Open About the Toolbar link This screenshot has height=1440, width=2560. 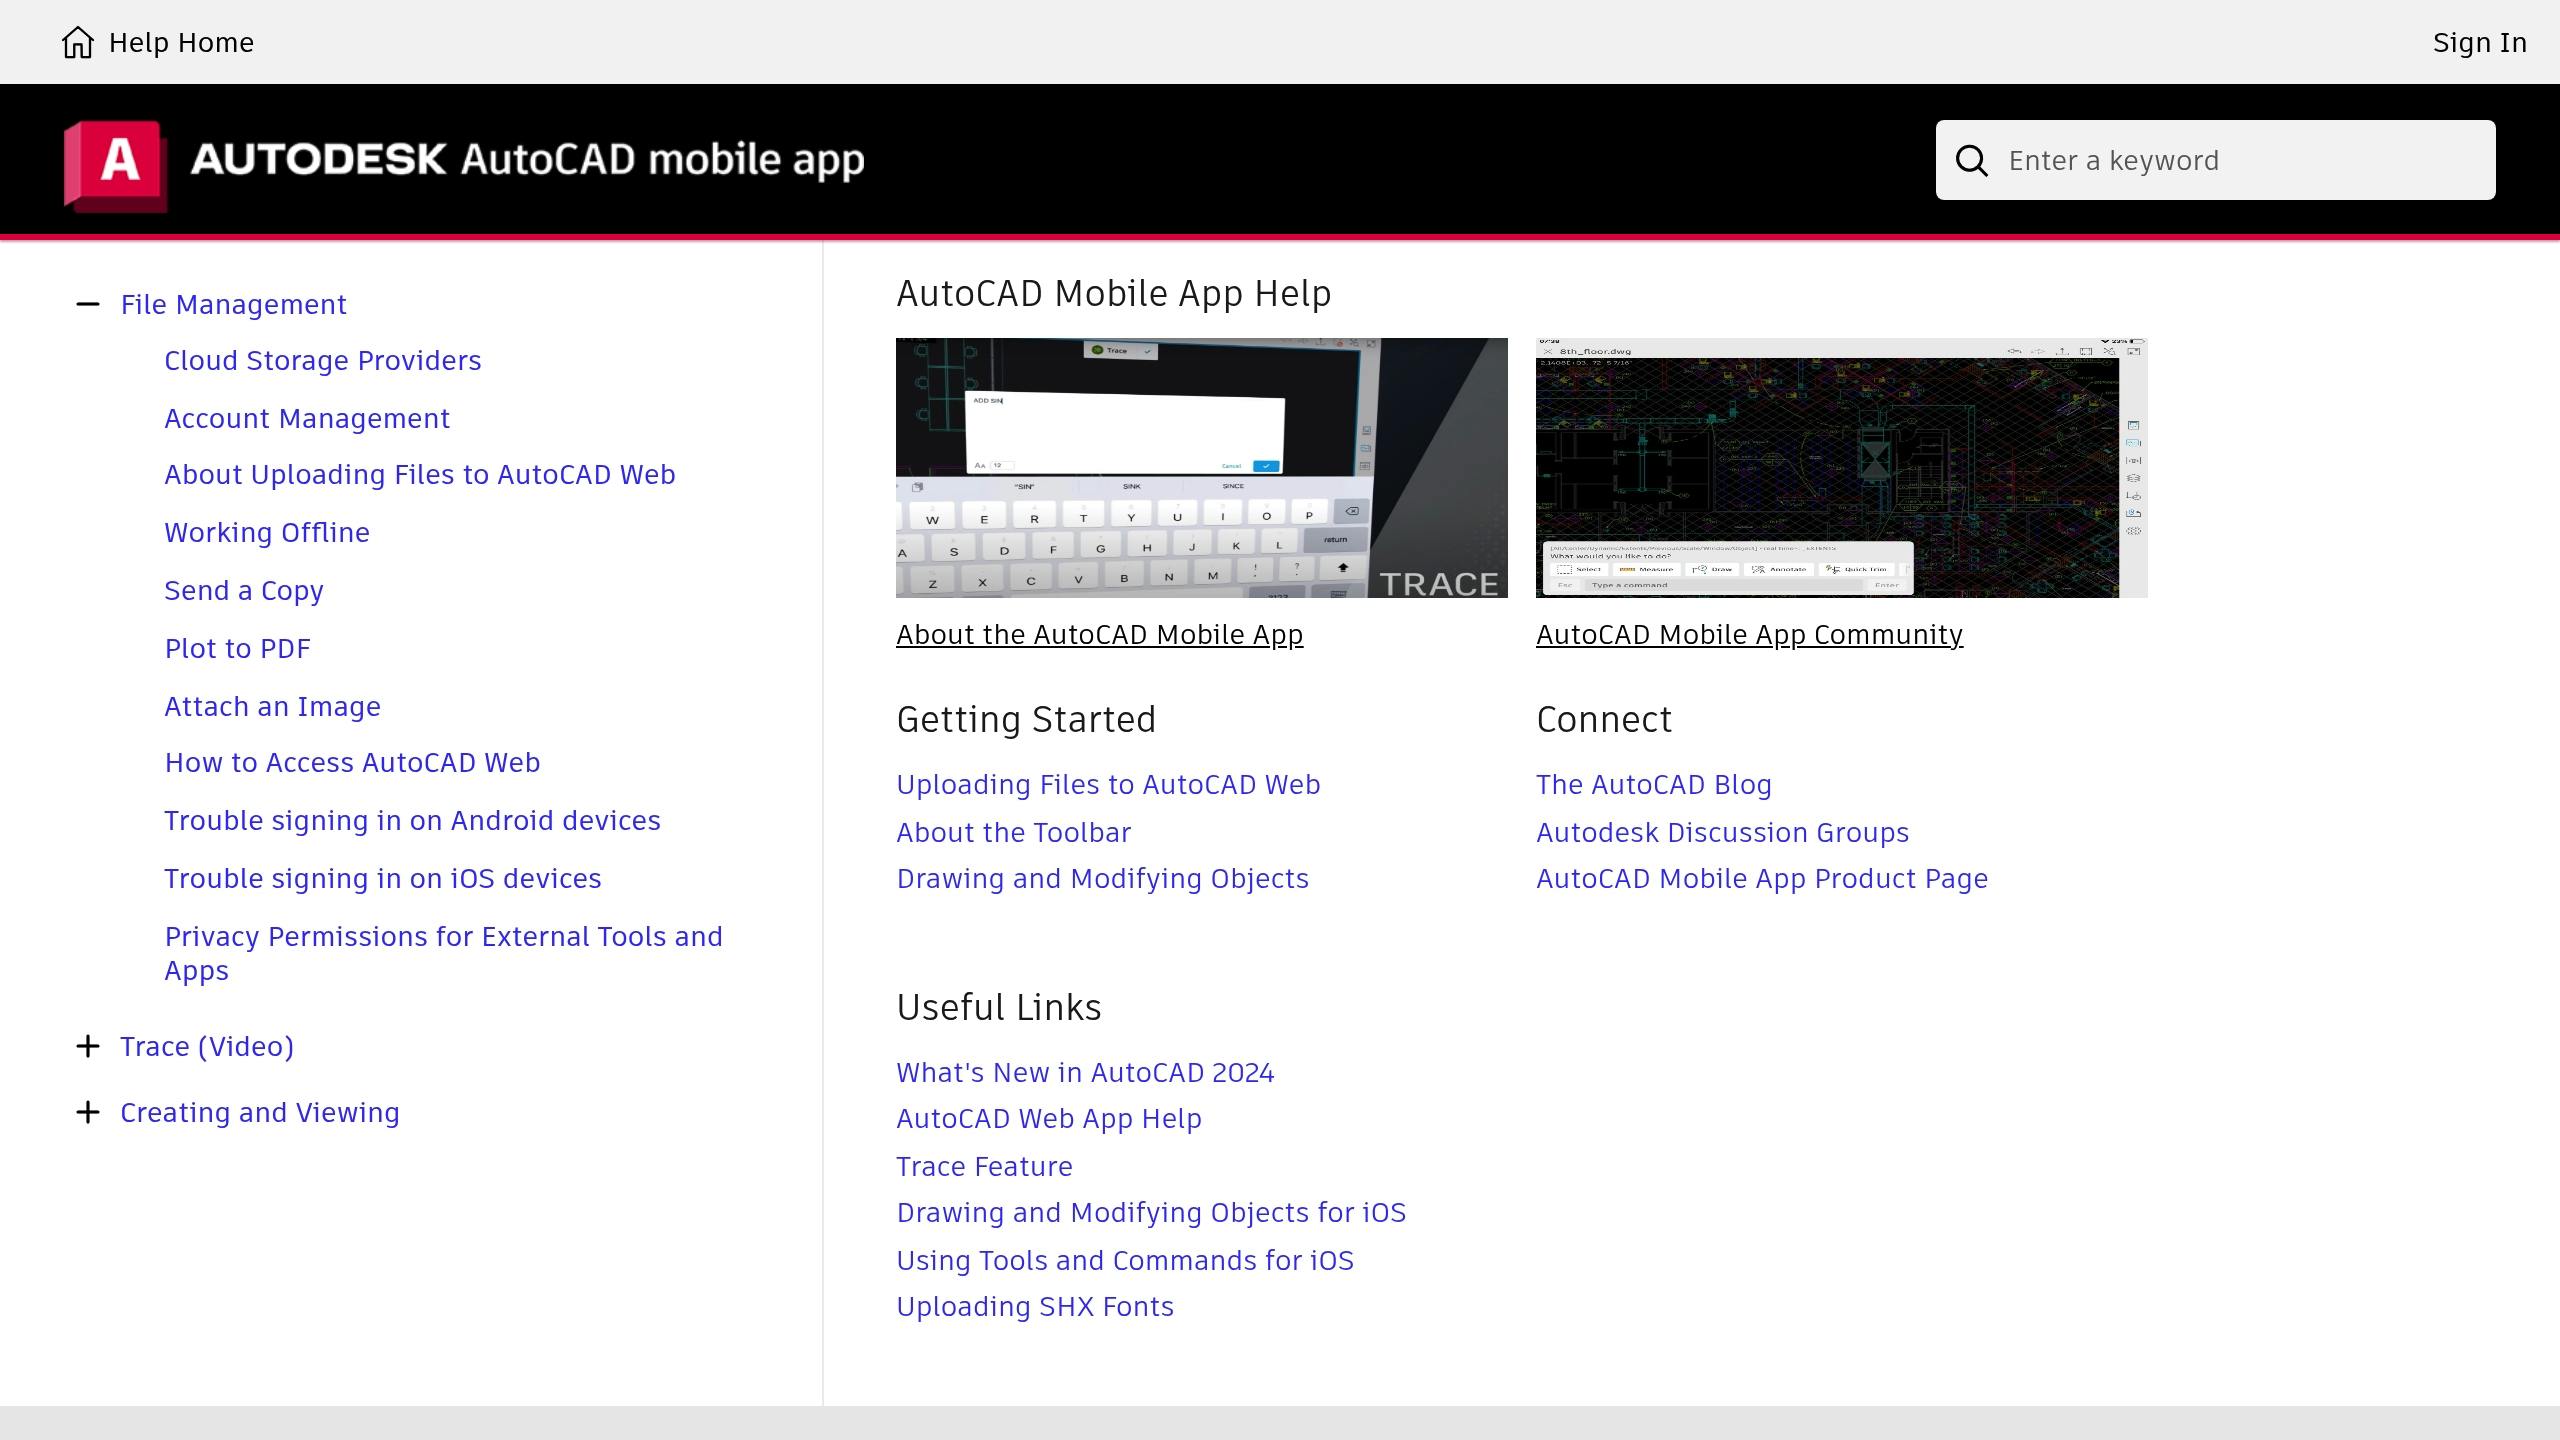pos(1013,832)
